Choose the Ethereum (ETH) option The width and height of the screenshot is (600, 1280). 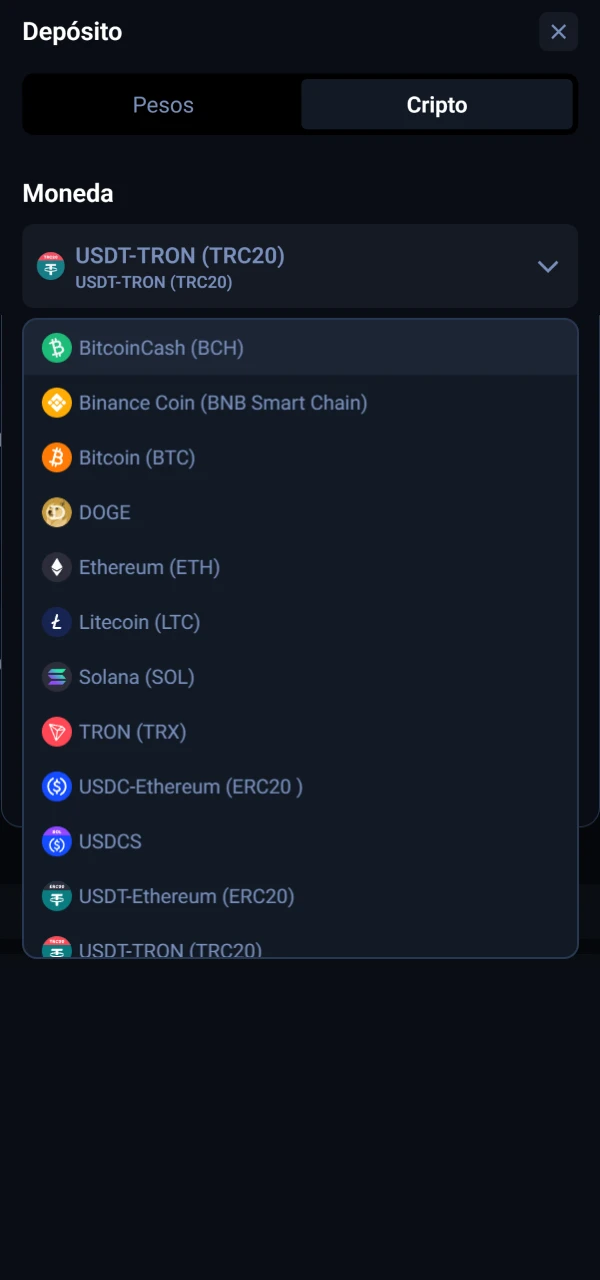(x=150, y=567)
